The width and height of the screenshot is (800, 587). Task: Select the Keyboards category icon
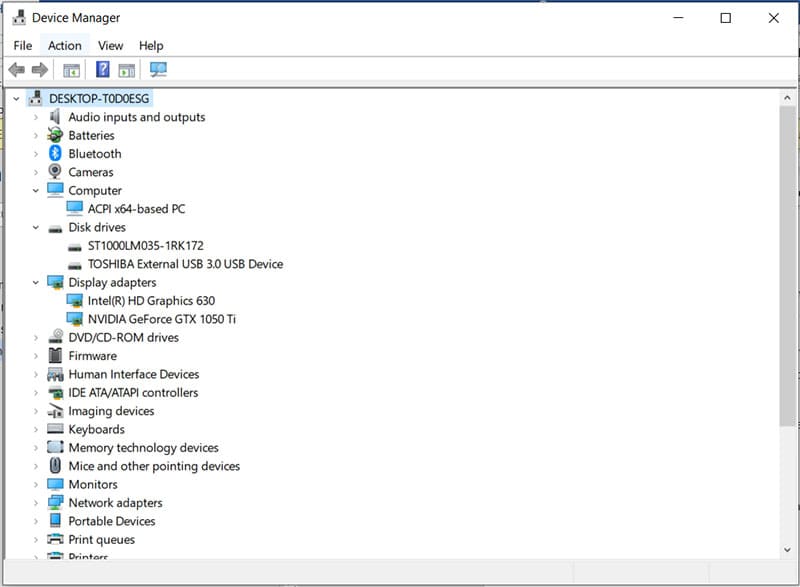[x=55, y=429]
